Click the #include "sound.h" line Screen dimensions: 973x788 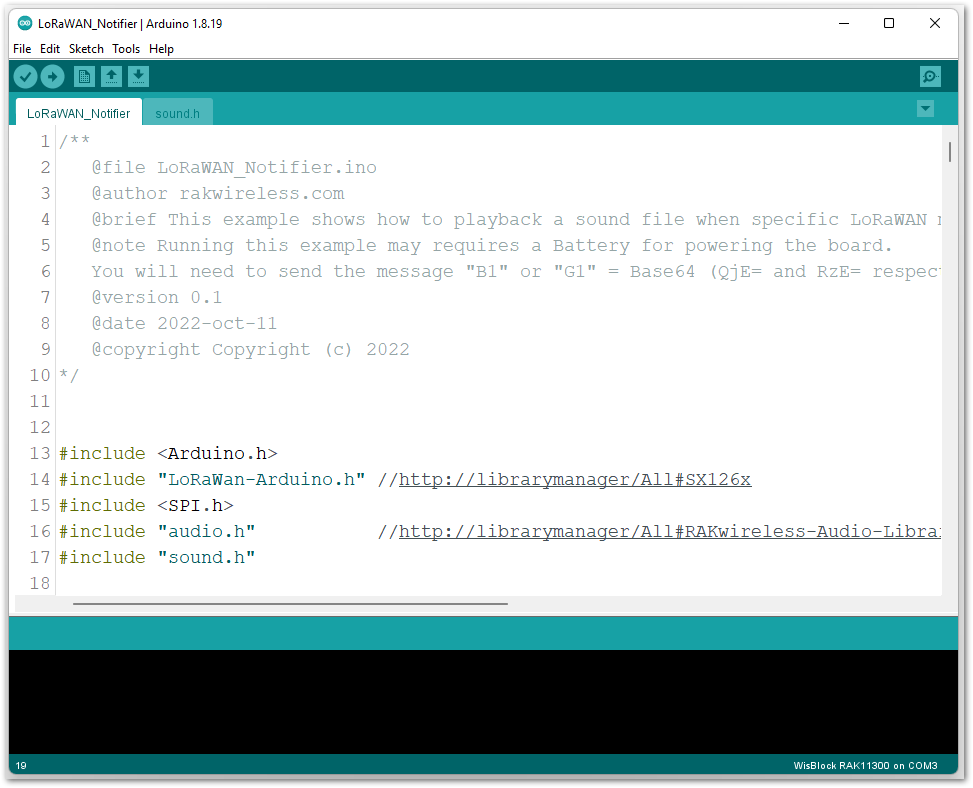coord(157,558)
